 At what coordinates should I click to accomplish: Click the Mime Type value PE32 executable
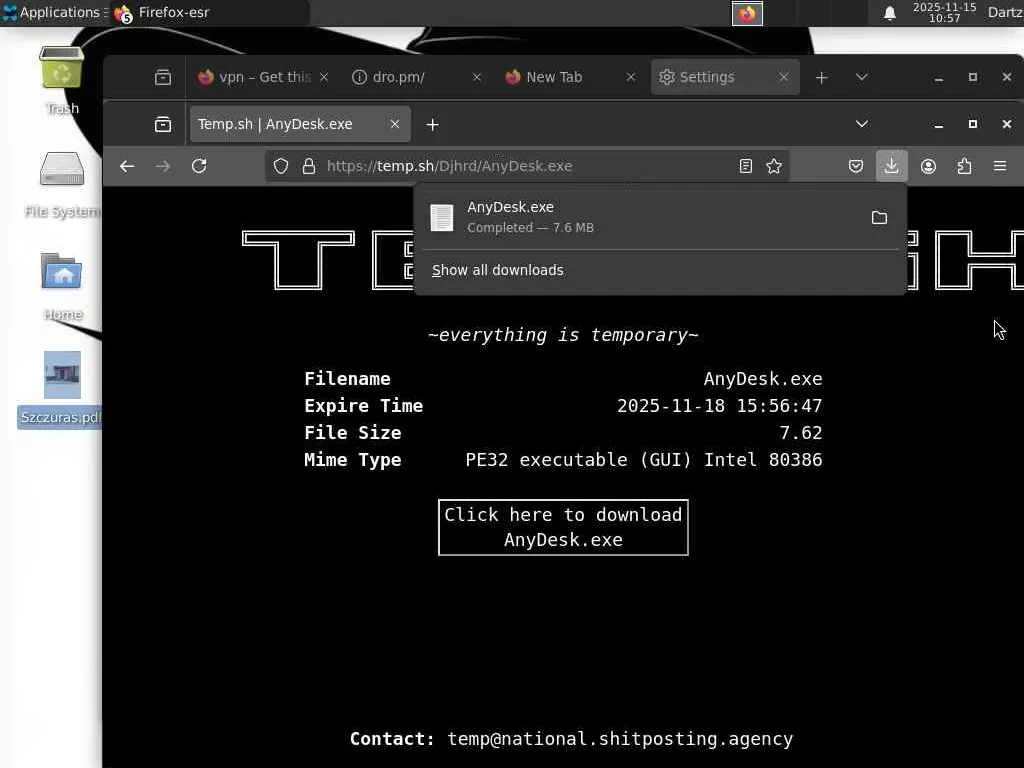(x=643, y=460)
